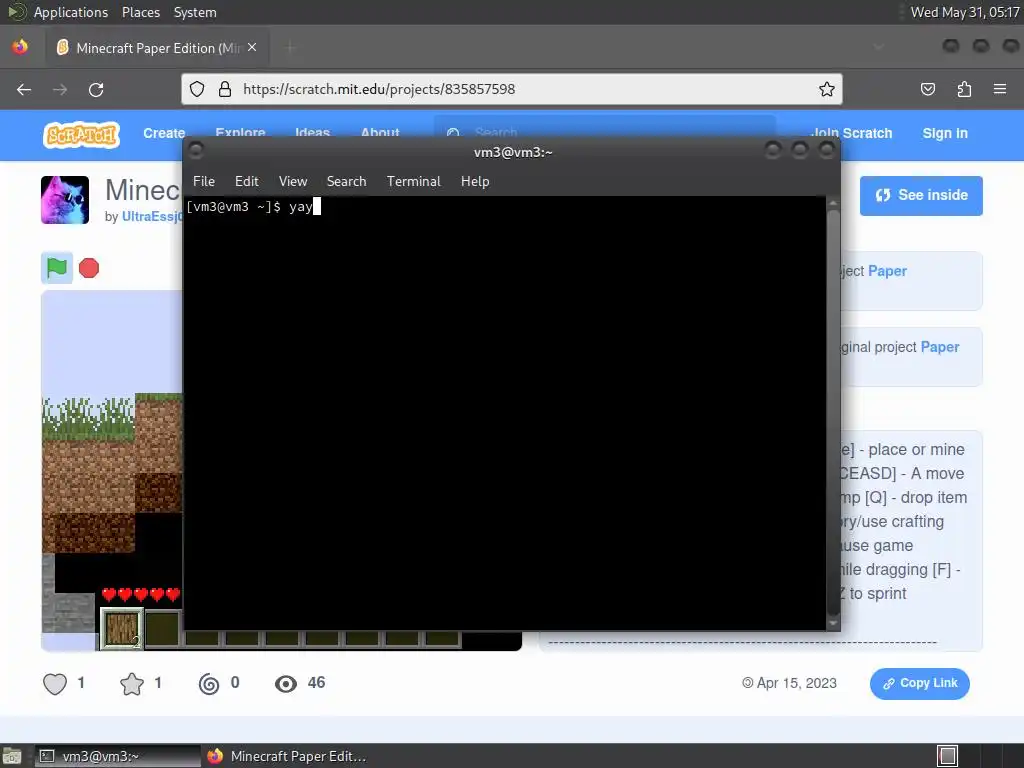
Task: Click the Copy Link button
Action: click(x=920, y=683)
